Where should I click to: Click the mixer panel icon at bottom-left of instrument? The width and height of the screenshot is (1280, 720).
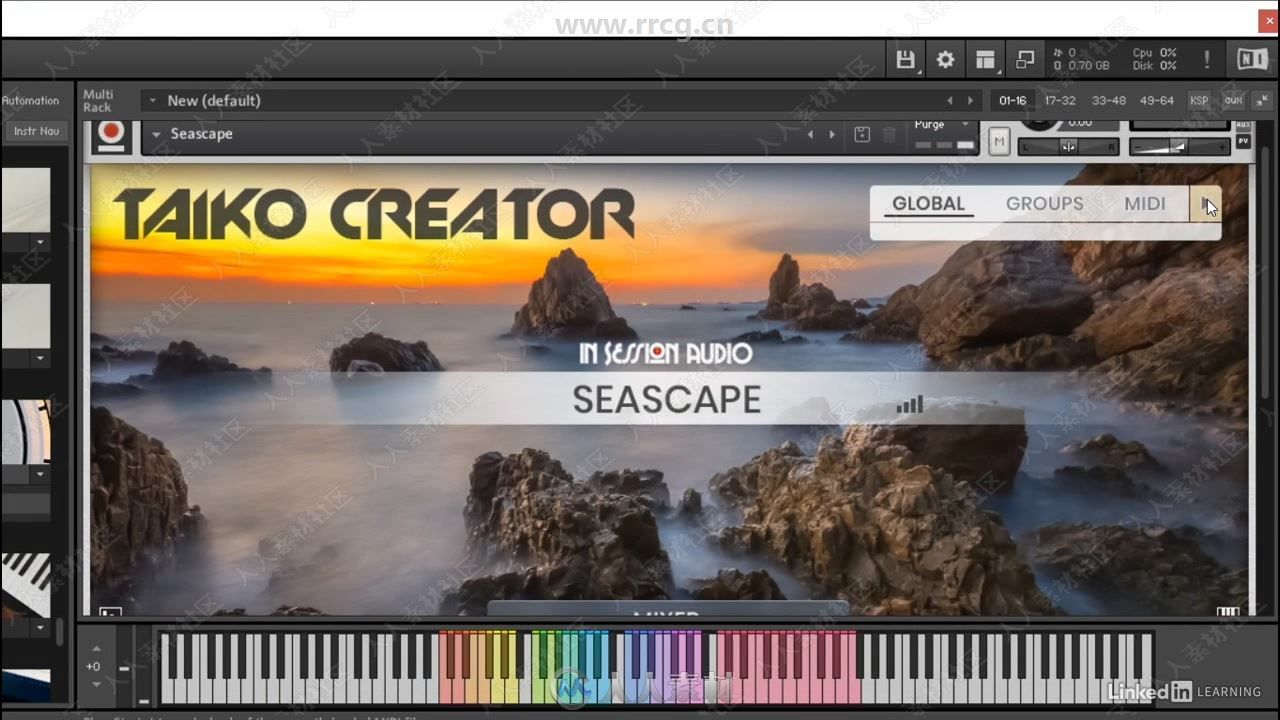110,612
